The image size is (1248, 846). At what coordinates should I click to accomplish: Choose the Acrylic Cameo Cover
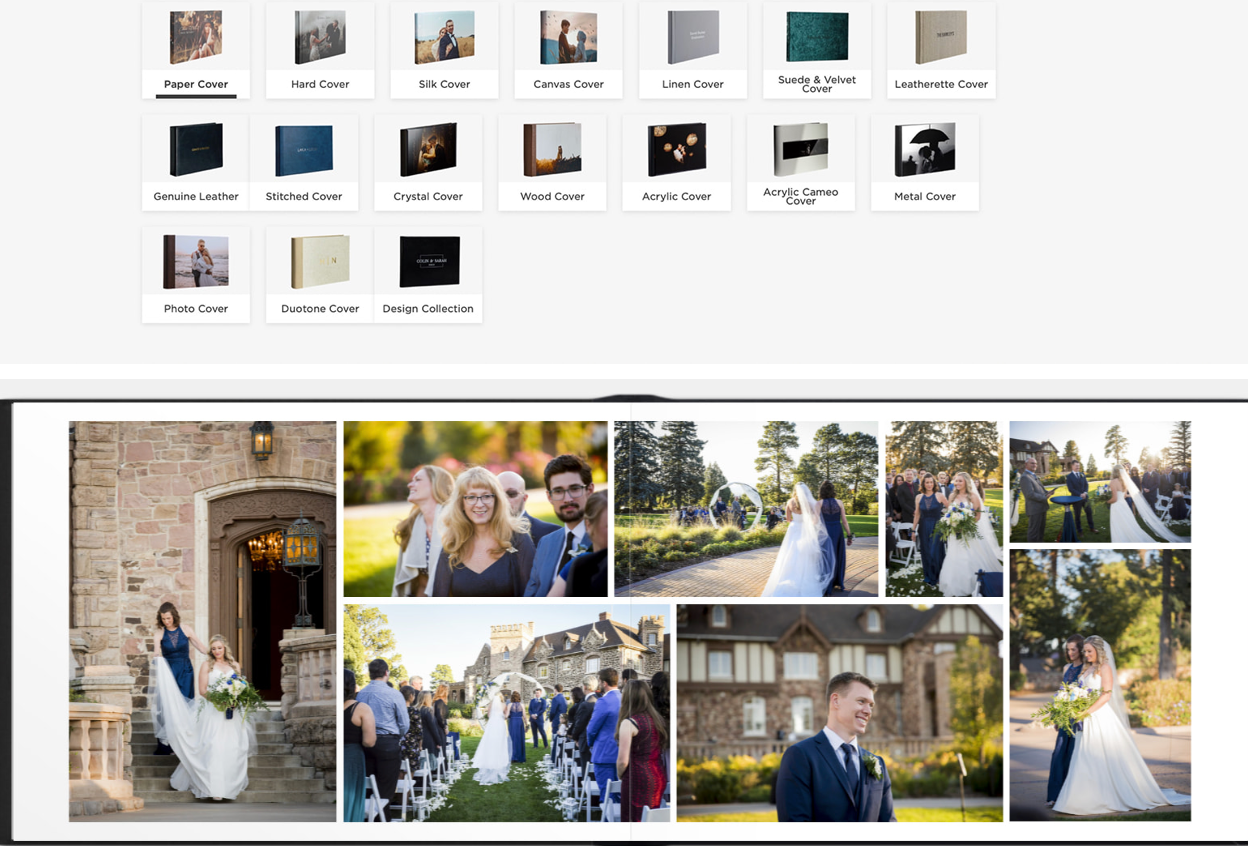click(800, 162)
